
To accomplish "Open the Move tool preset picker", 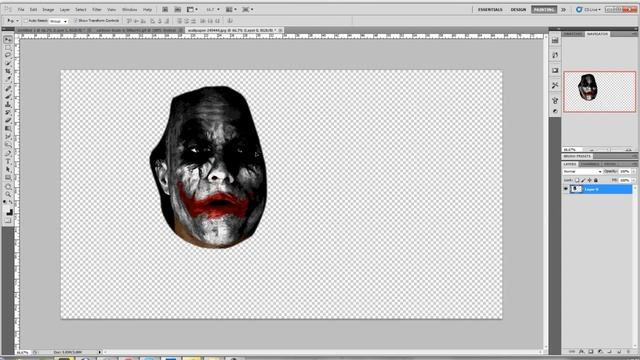I will click(13, 20).
